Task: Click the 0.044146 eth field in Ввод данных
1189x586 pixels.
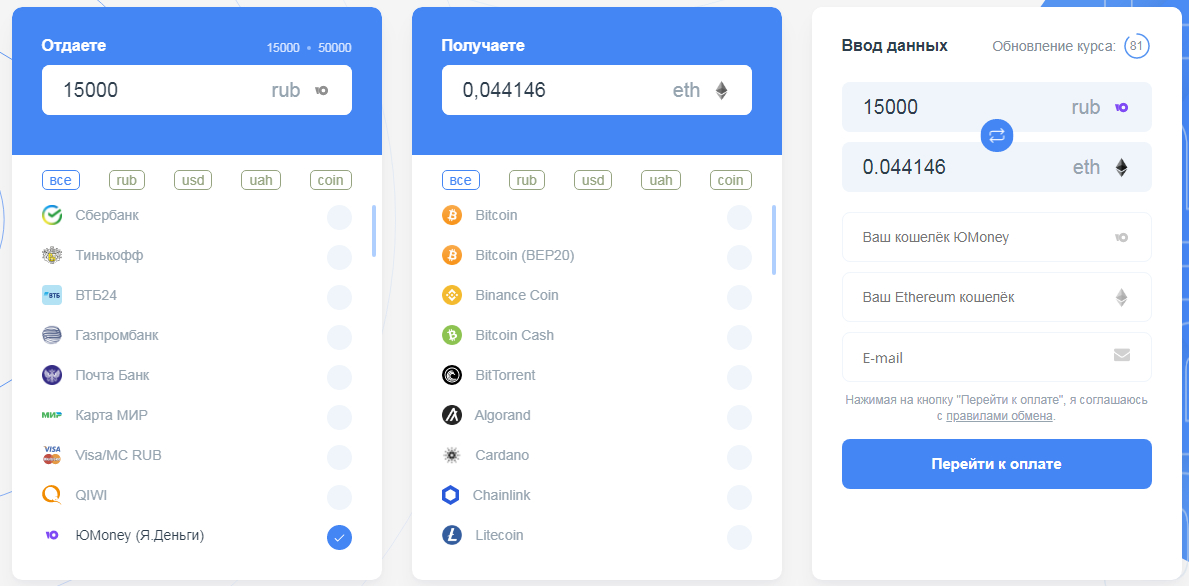Action: click(x=996, y=167)
